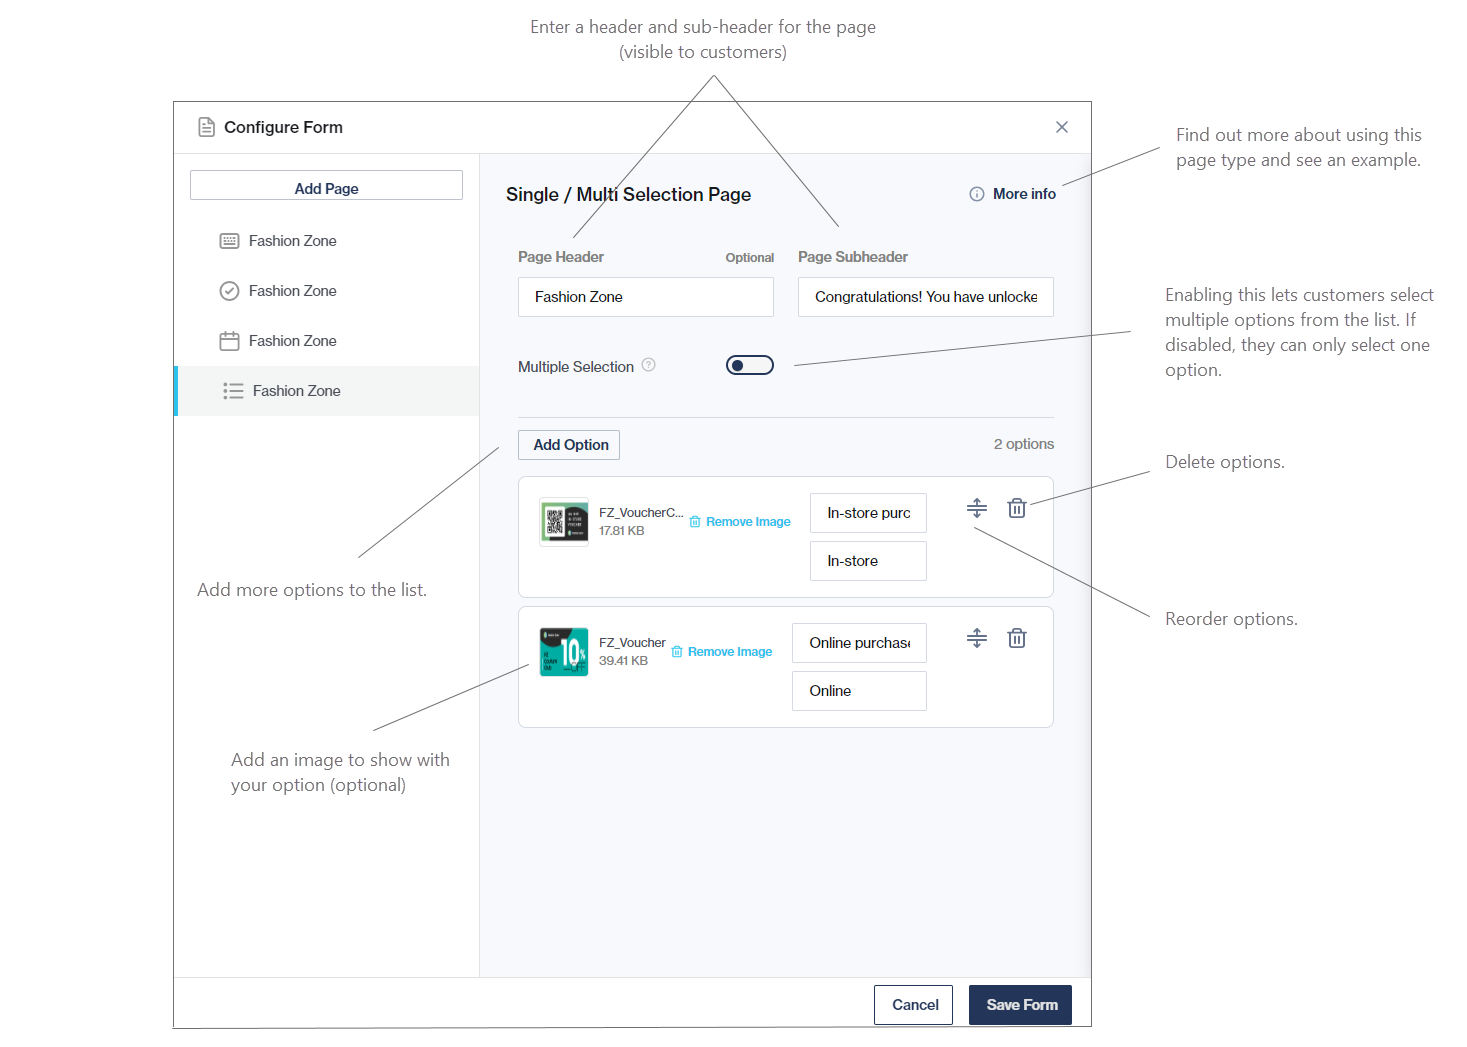Click Add Option button
This screenshot has height=1047, width=1467.
(570, 445)
